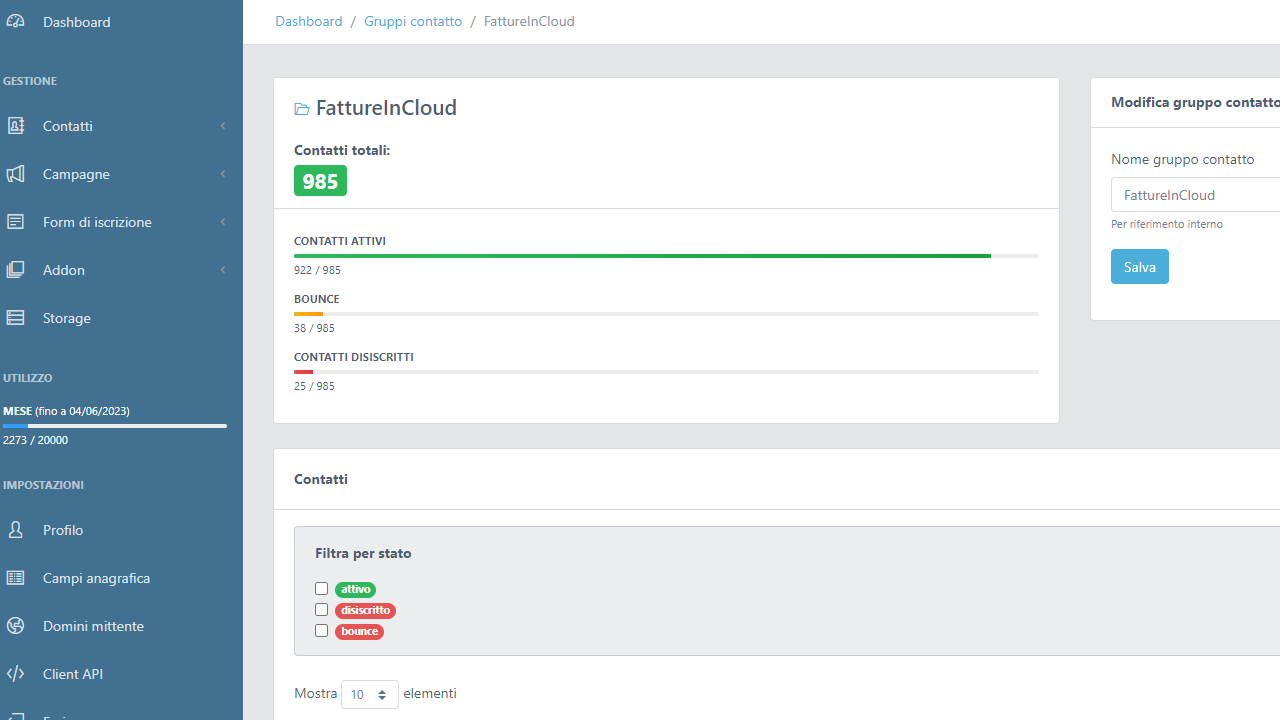Screen dimensions: 1280x720
Task: Open the Storage sidebar menu item
Action: (x=121, y=317)
